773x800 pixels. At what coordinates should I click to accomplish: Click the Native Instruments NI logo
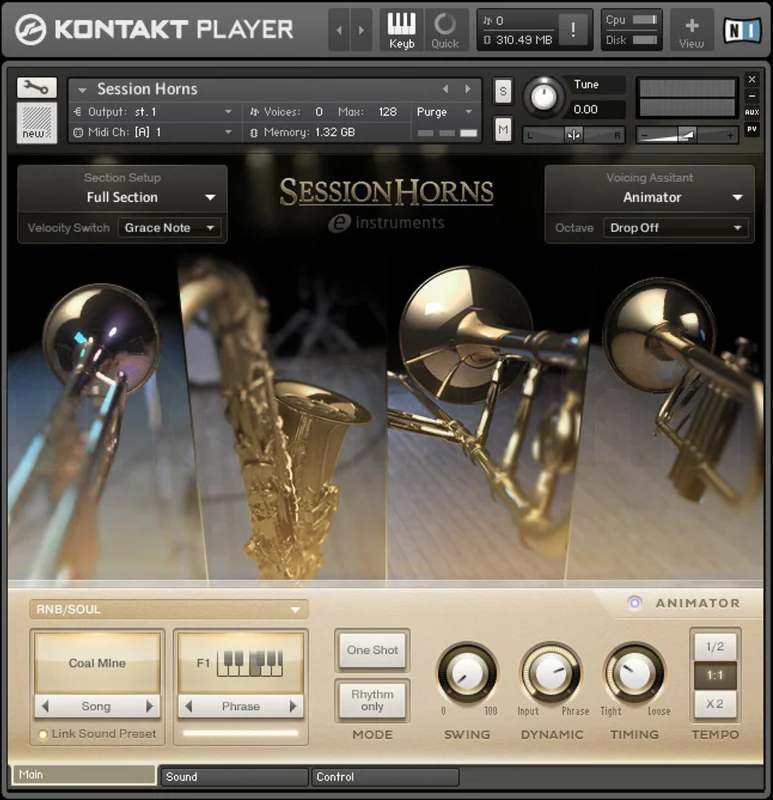pyautogui.click(x=742, y=30)
